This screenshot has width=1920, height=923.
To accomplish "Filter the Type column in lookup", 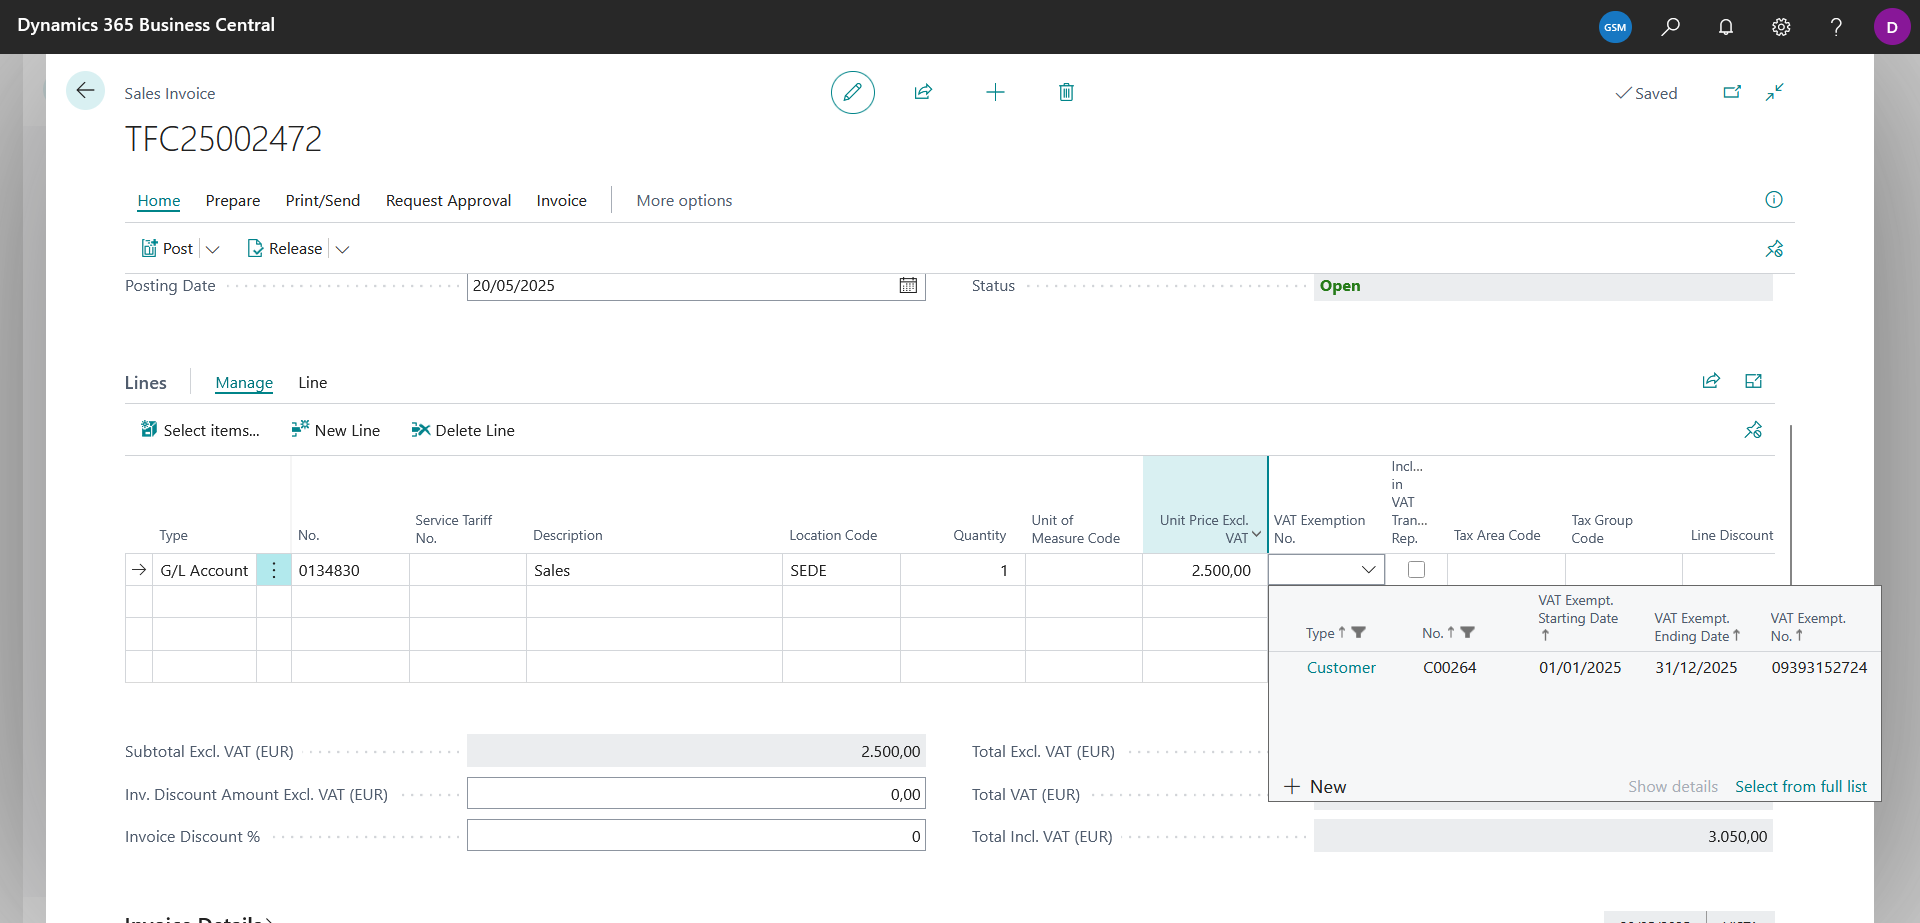I will coord(1358,633).
